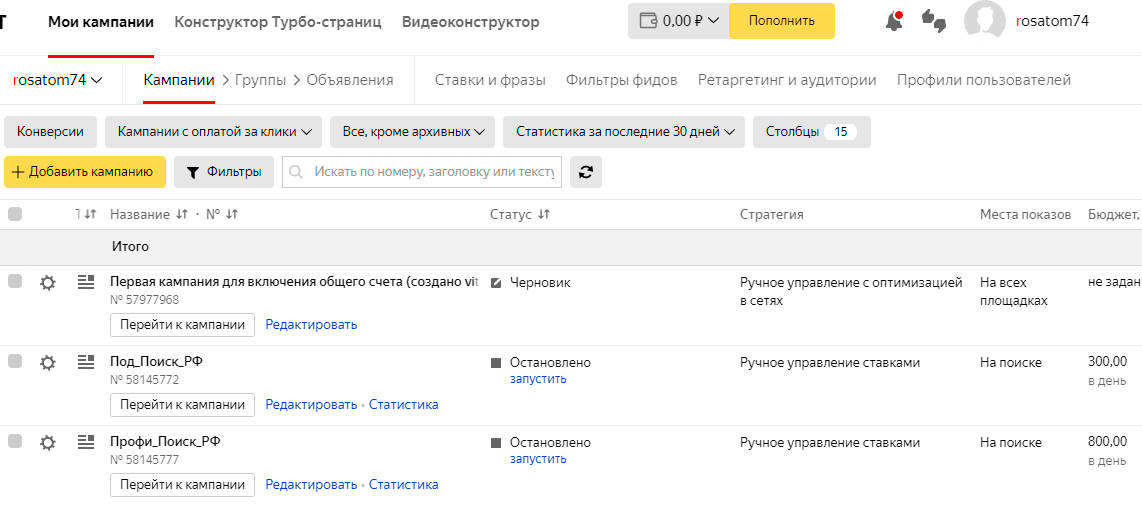This screenshot has height=518, width=1142.
Task: Open gear settings for Профи_Поиск_РФ campaign
Action: (47, 443)
